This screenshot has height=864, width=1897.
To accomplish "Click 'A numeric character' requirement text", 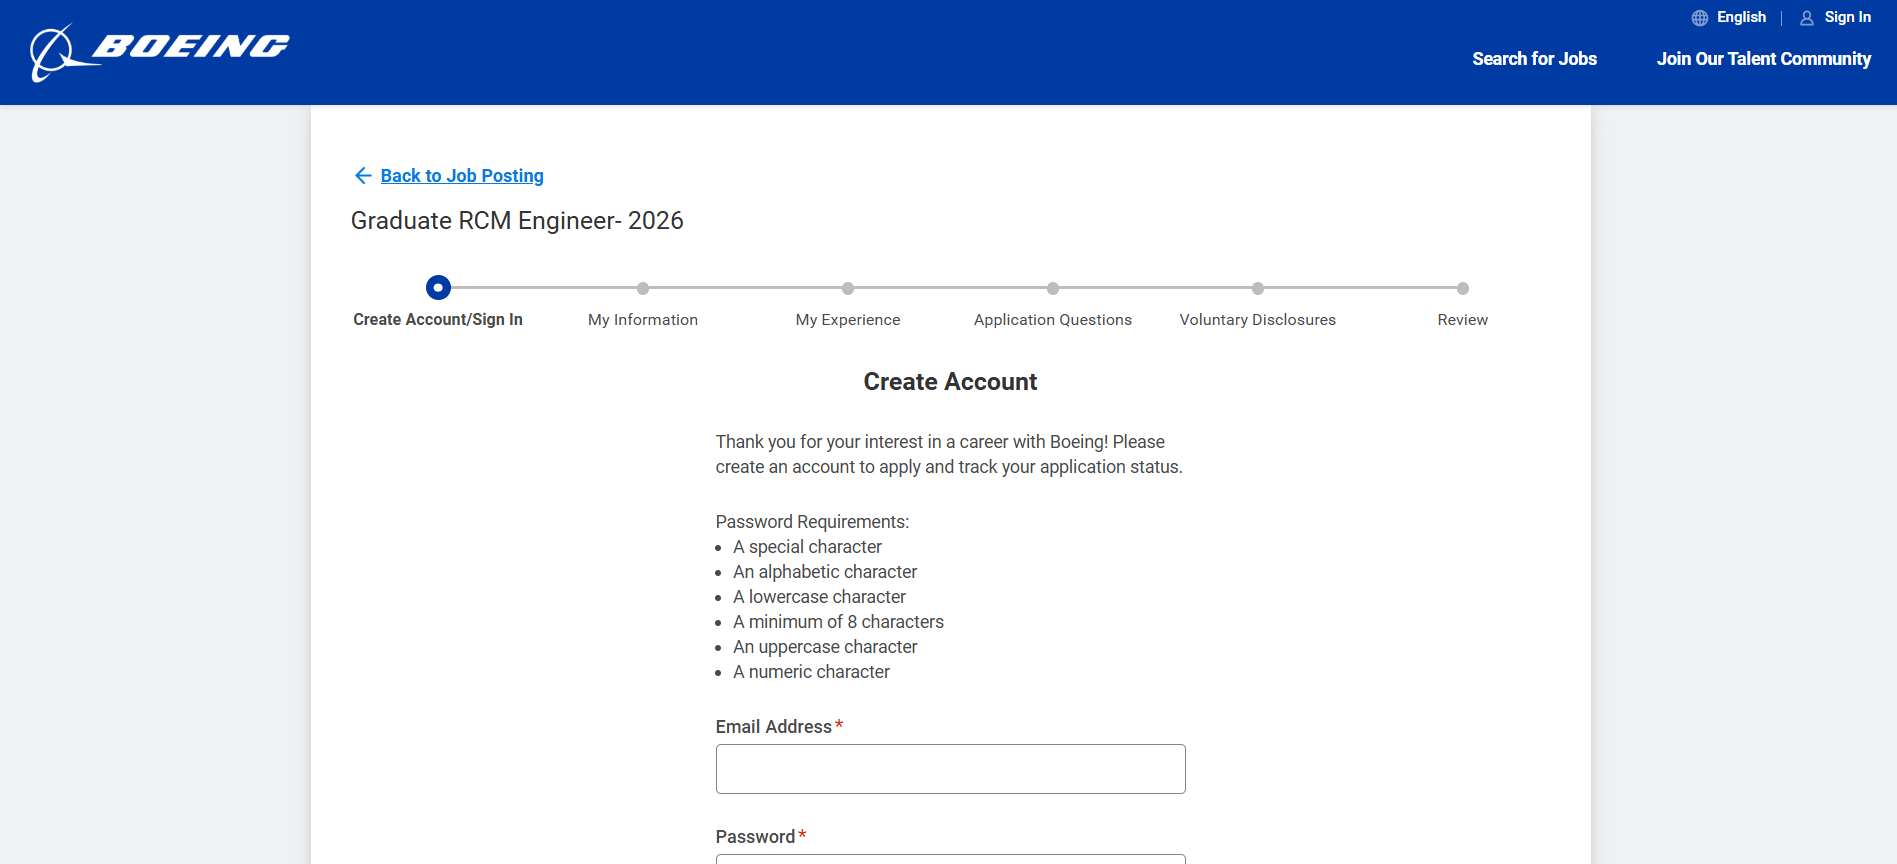I will (811, 672).
